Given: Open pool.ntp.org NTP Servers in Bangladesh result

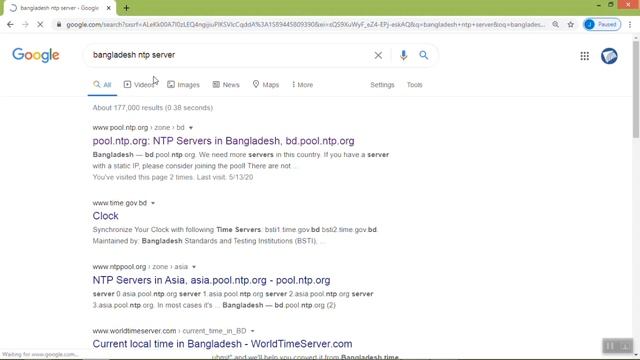Looking at the screenshot, I should [223, 141].
